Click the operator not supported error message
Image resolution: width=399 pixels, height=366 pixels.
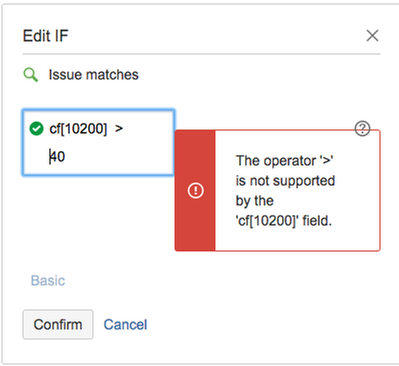[x=285, y=191]
